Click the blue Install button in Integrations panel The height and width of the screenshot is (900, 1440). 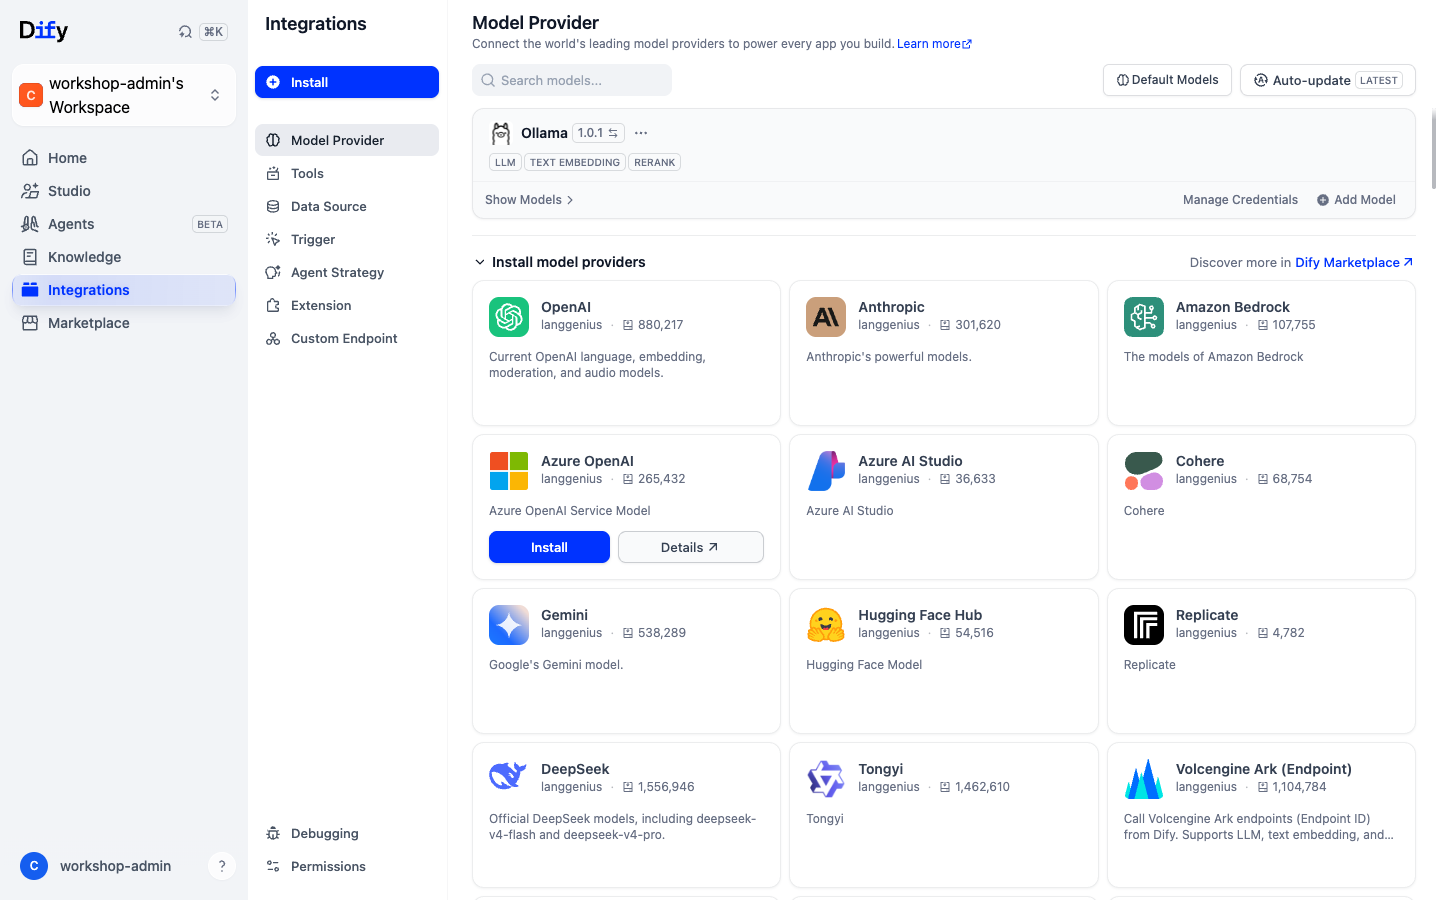[x=347, y=82]
